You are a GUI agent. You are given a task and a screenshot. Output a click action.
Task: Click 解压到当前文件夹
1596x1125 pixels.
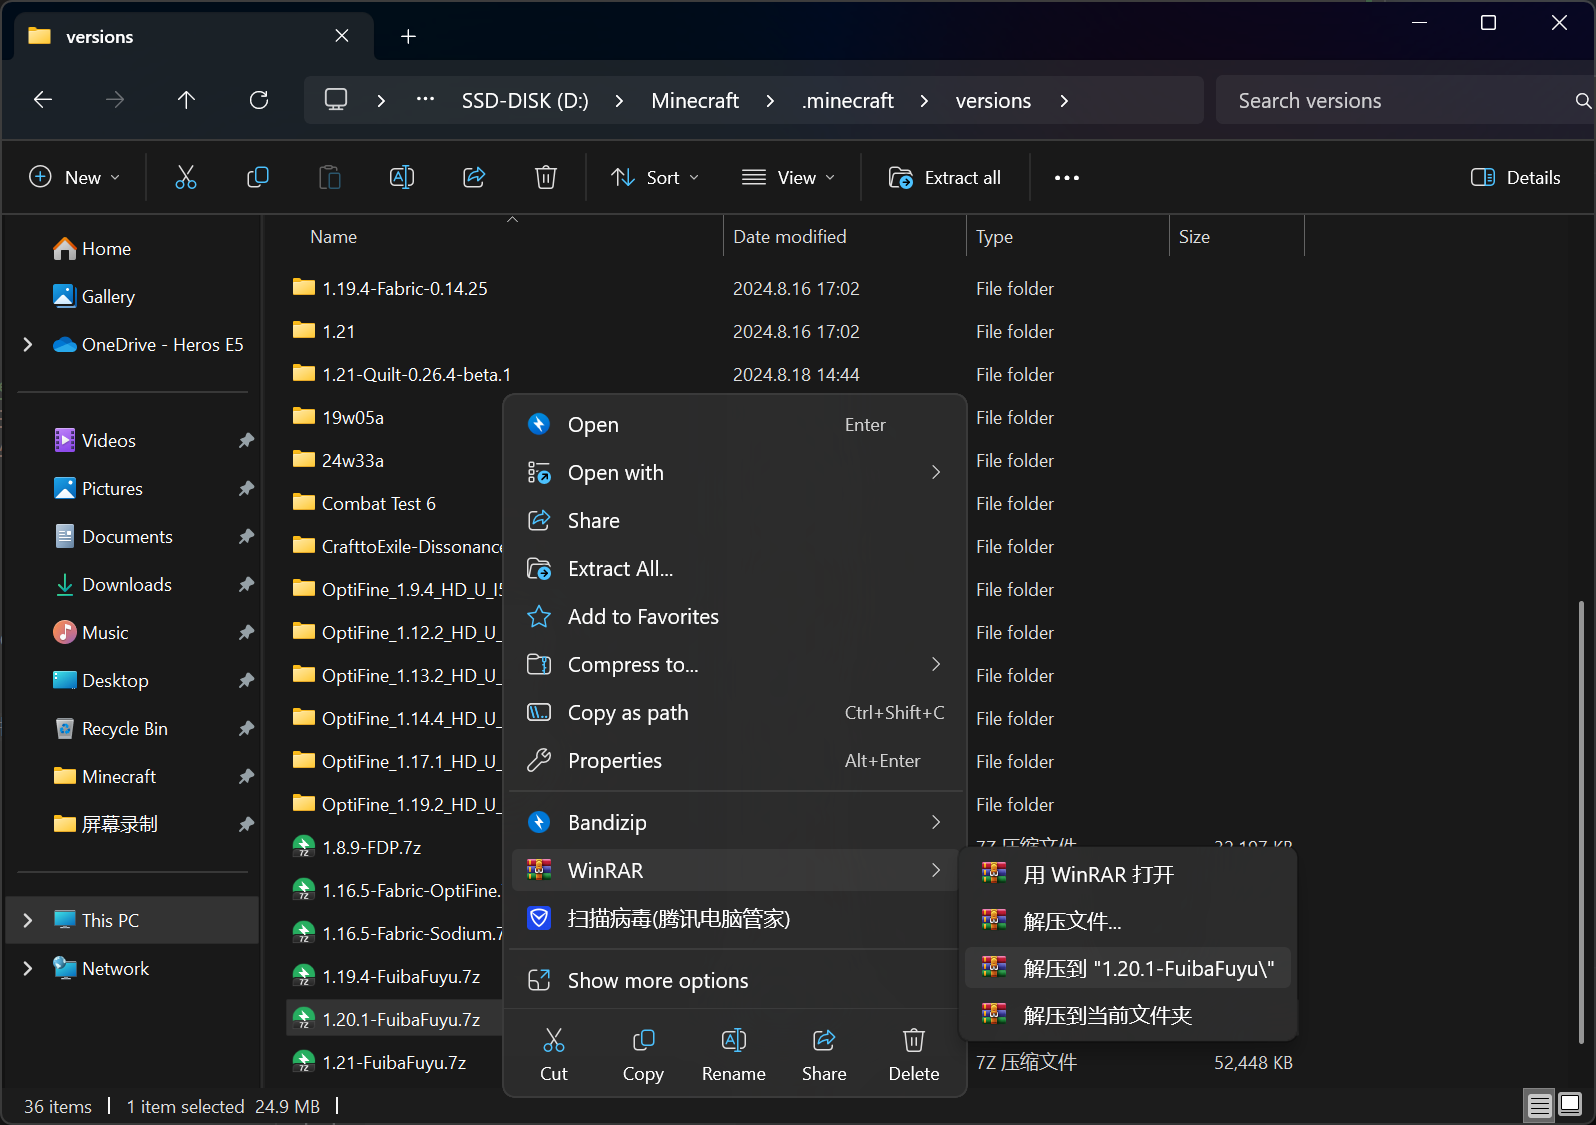point(1128,1016)
